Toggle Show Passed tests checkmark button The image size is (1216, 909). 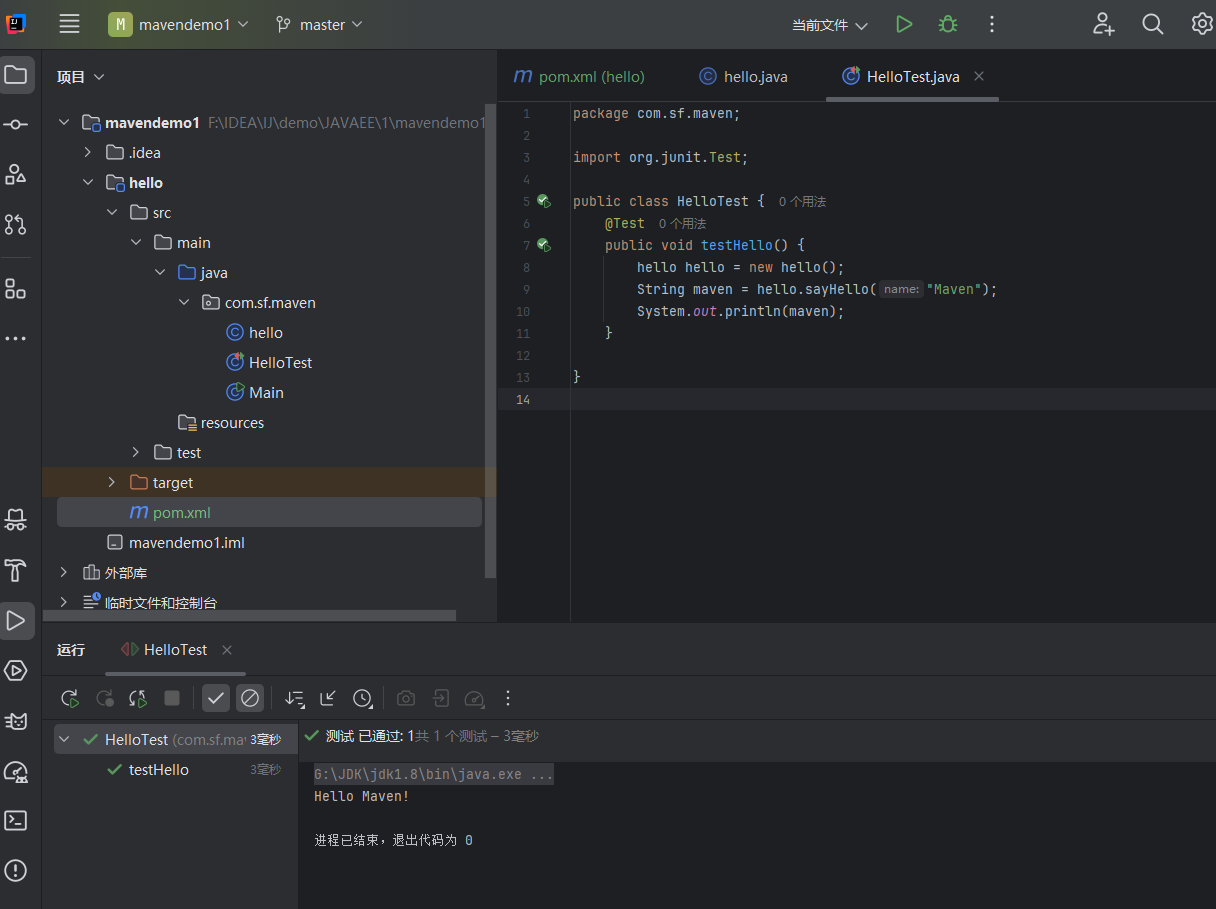(215, 698)
